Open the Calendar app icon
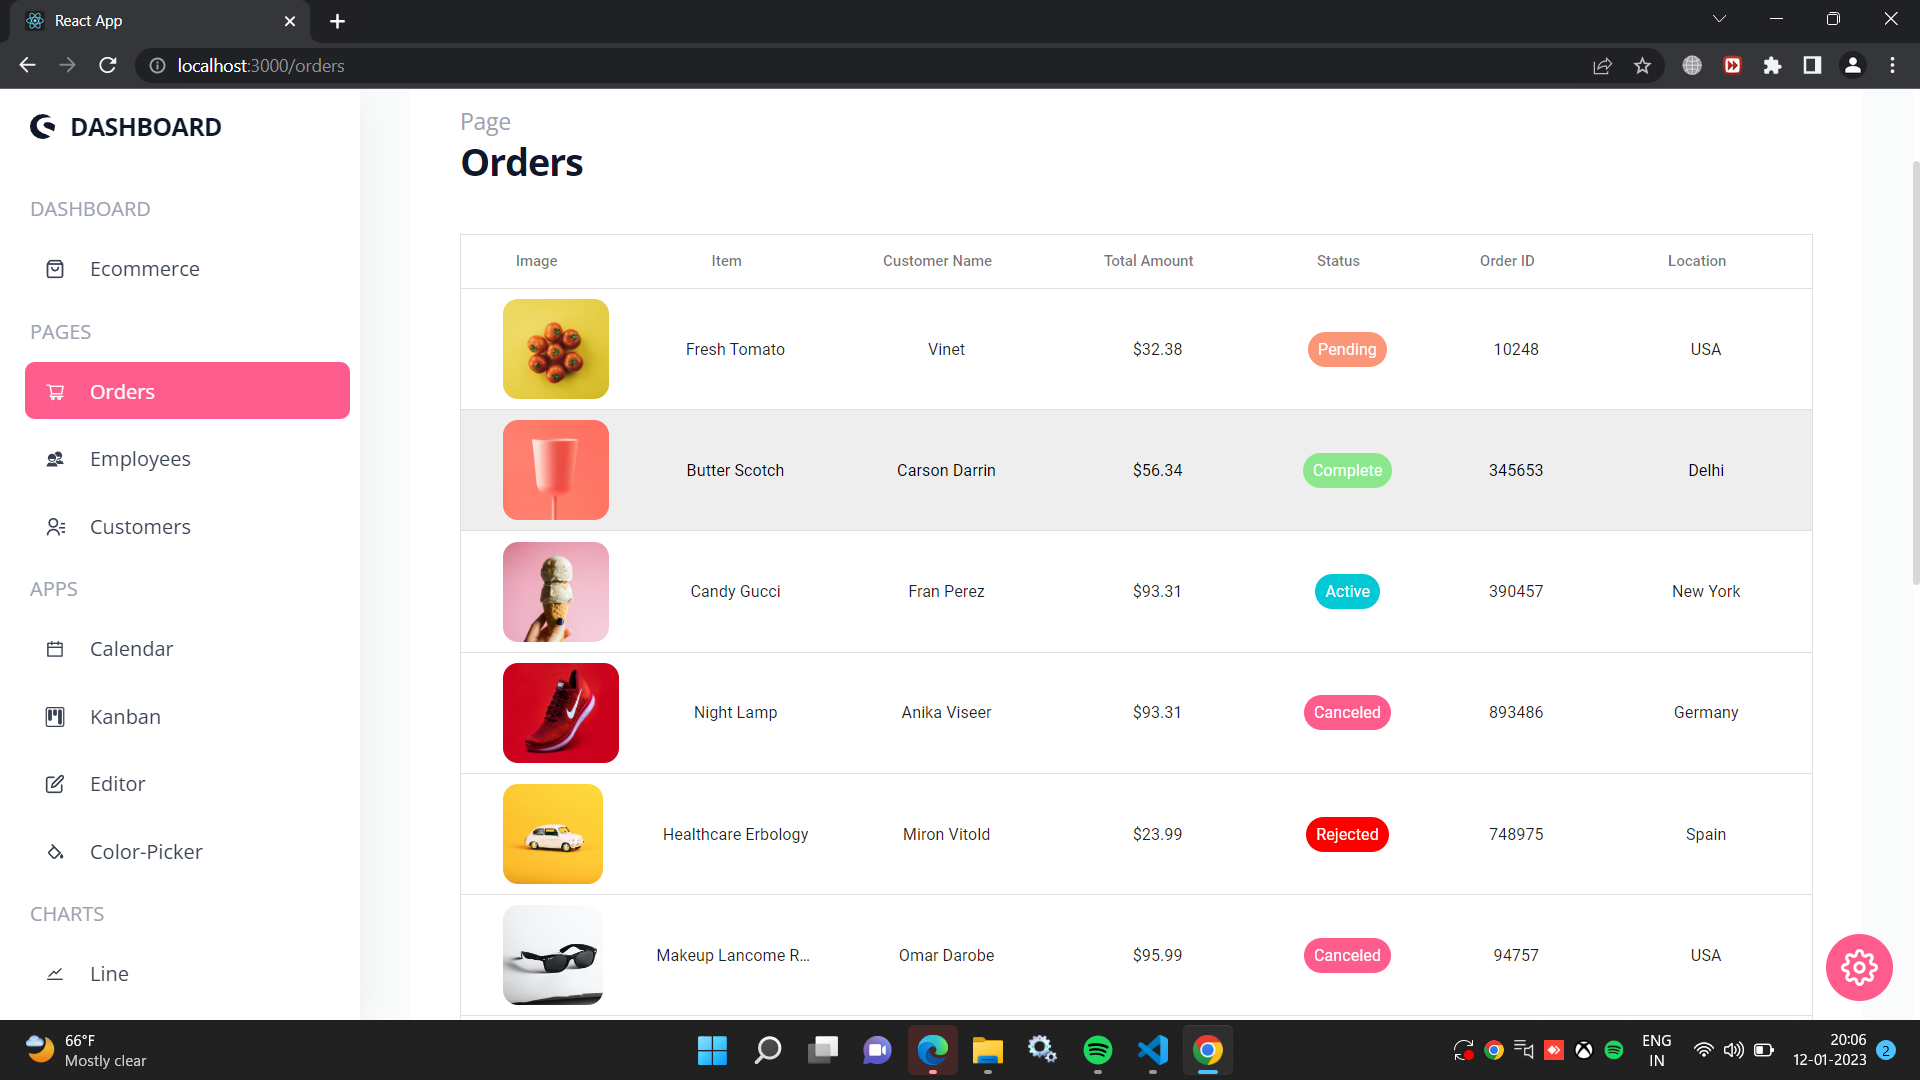 pyautogui.click(x=55, y=649)
